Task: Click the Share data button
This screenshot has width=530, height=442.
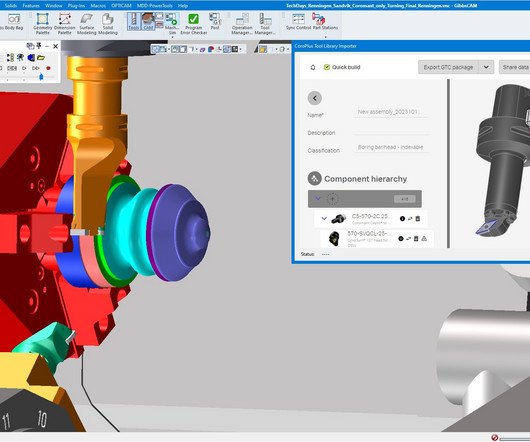Action: click(x=515, y=67)
